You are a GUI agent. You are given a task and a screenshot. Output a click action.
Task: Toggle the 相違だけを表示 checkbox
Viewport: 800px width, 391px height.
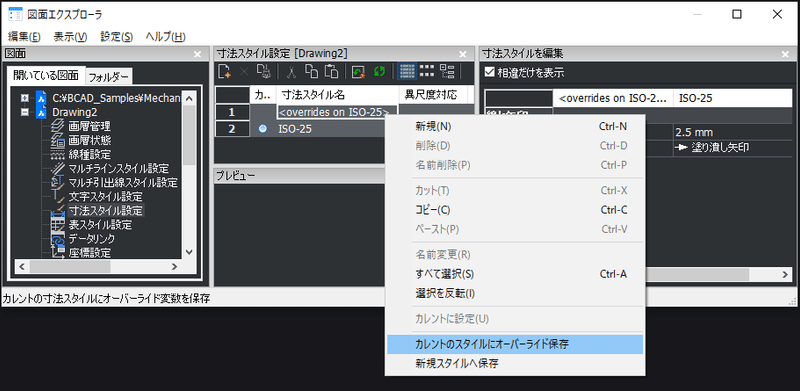point(489,72)
